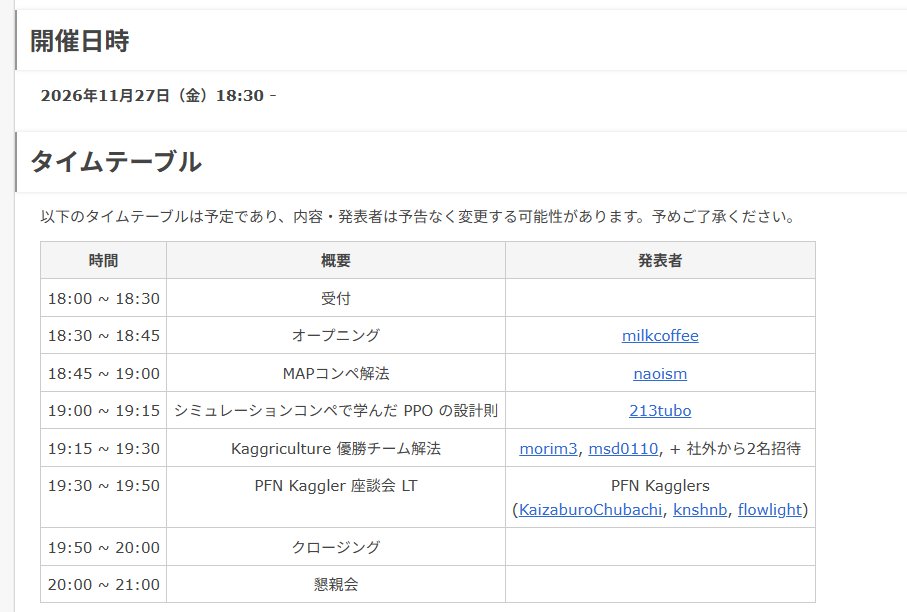Click the Kaggriculture 優勝チーム解法 cell
Image resolution: width=907 pixels, height=612 pixels.
[336, 448]
